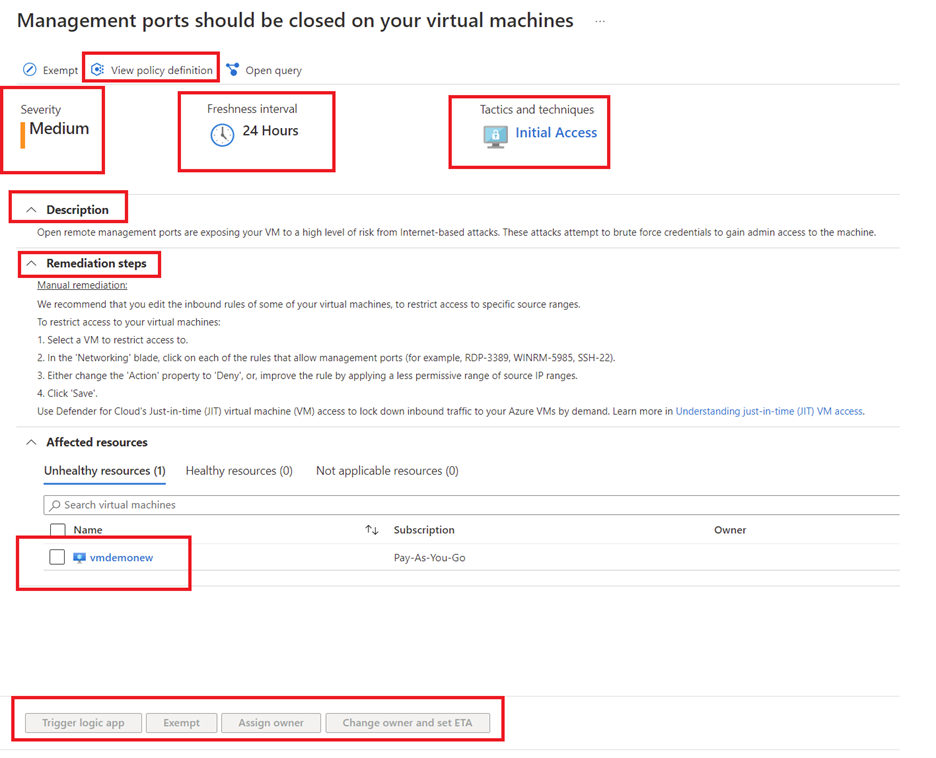
Task: Select the Unhealthy resources tab
Action: (x=104, y=471)
